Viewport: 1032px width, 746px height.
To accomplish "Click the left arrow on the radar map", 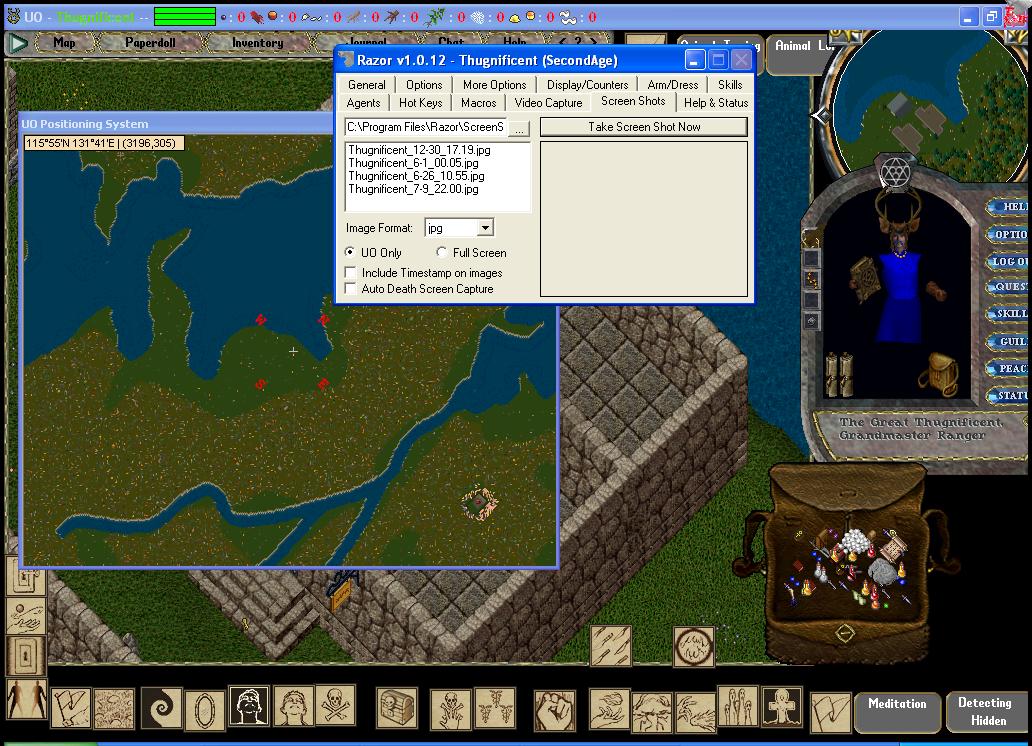I will tap(820, 116).
